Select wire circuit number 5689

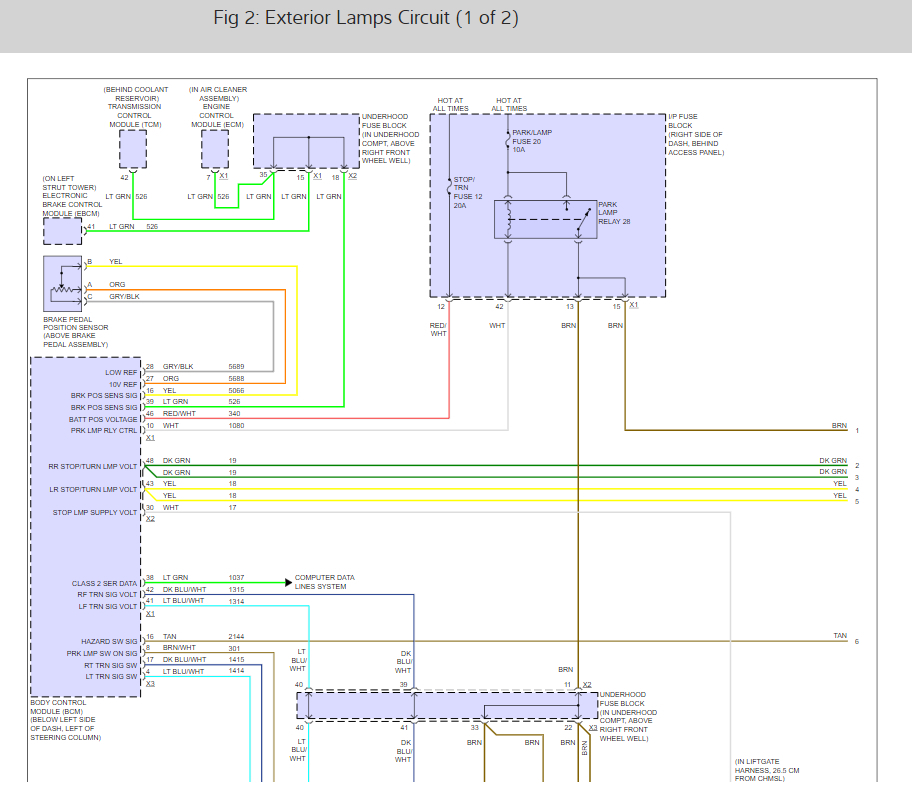pyautogui.click(x=236, y=366)
